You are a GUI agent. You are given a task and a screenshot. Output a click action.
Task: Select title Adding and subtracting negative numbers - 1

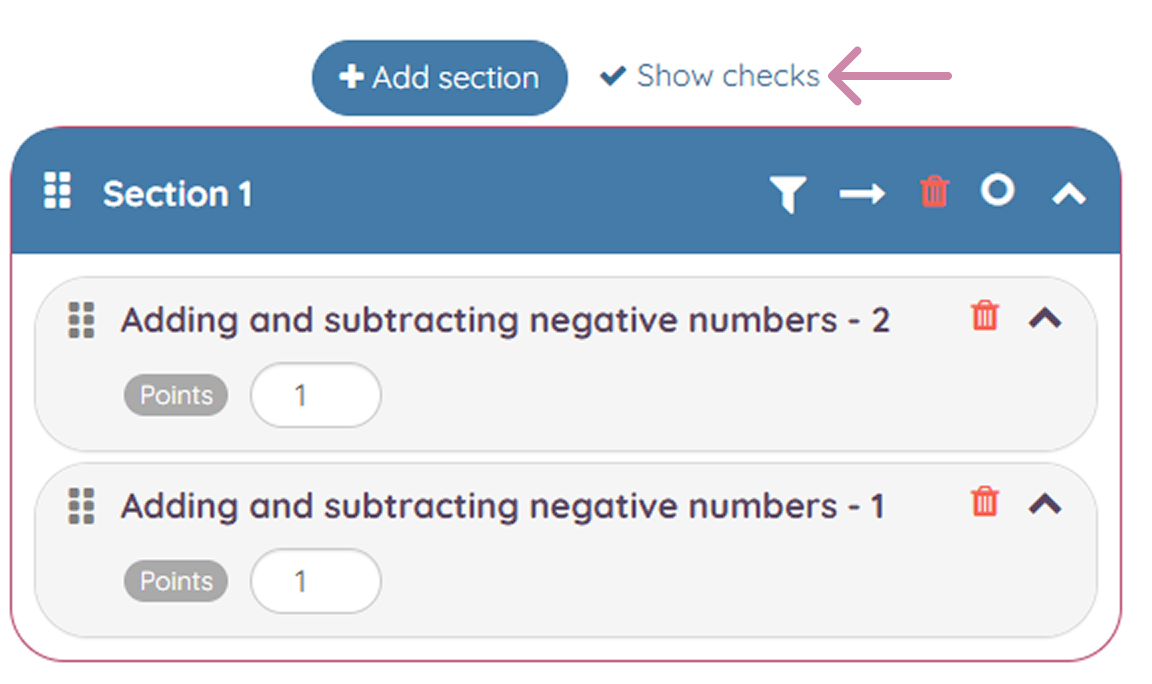pyautogui.click(x=503, y=506)
